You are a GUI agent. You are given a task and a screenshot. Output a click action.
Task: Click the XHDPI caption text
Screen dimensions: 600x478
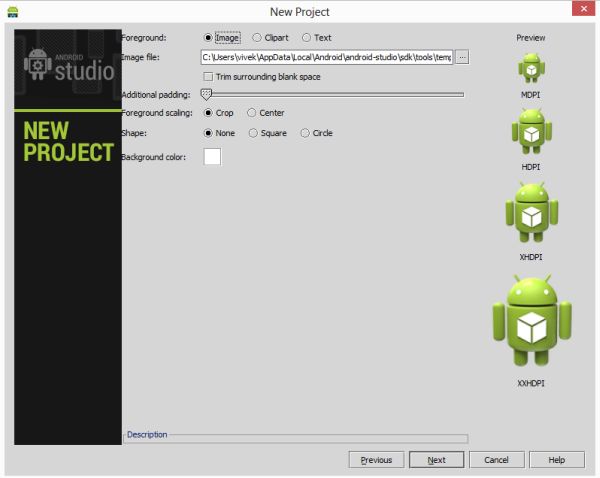(x=531, y=257)
